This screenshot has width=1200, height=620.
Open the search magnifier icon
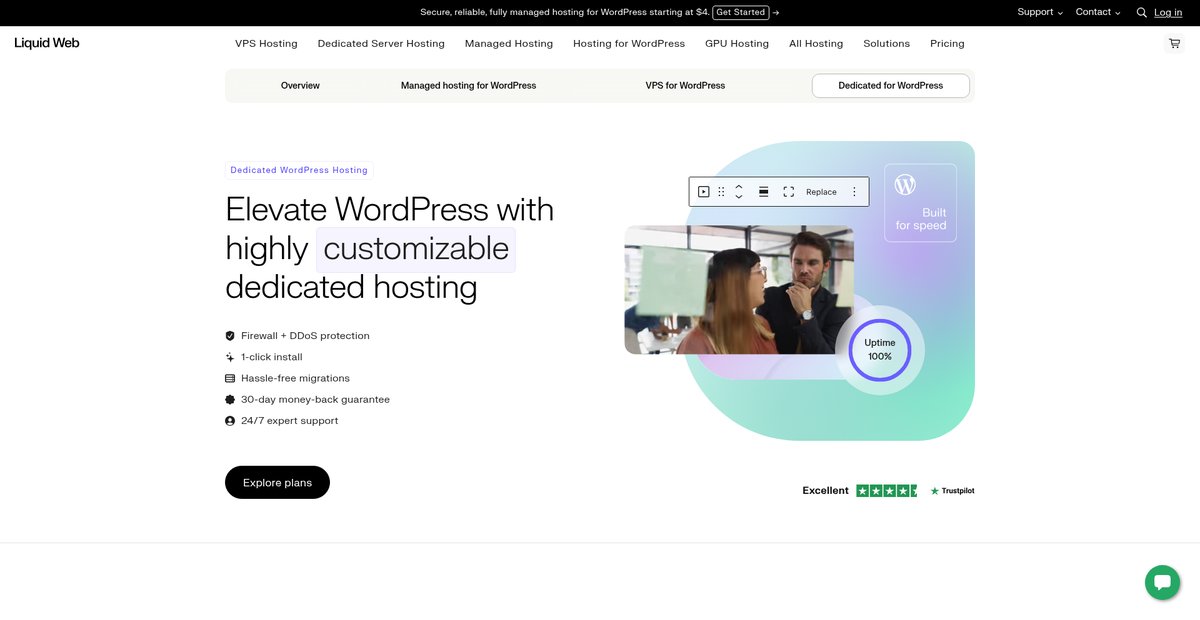[x=1142, y=13]
